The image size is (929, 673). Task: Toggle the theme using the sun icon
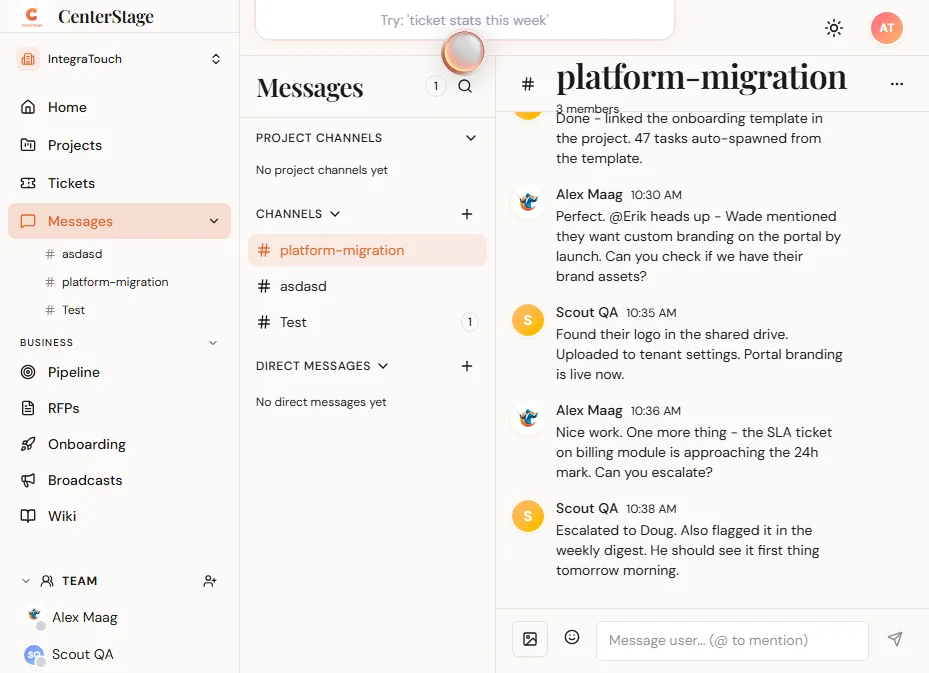(x=834, y=28)
